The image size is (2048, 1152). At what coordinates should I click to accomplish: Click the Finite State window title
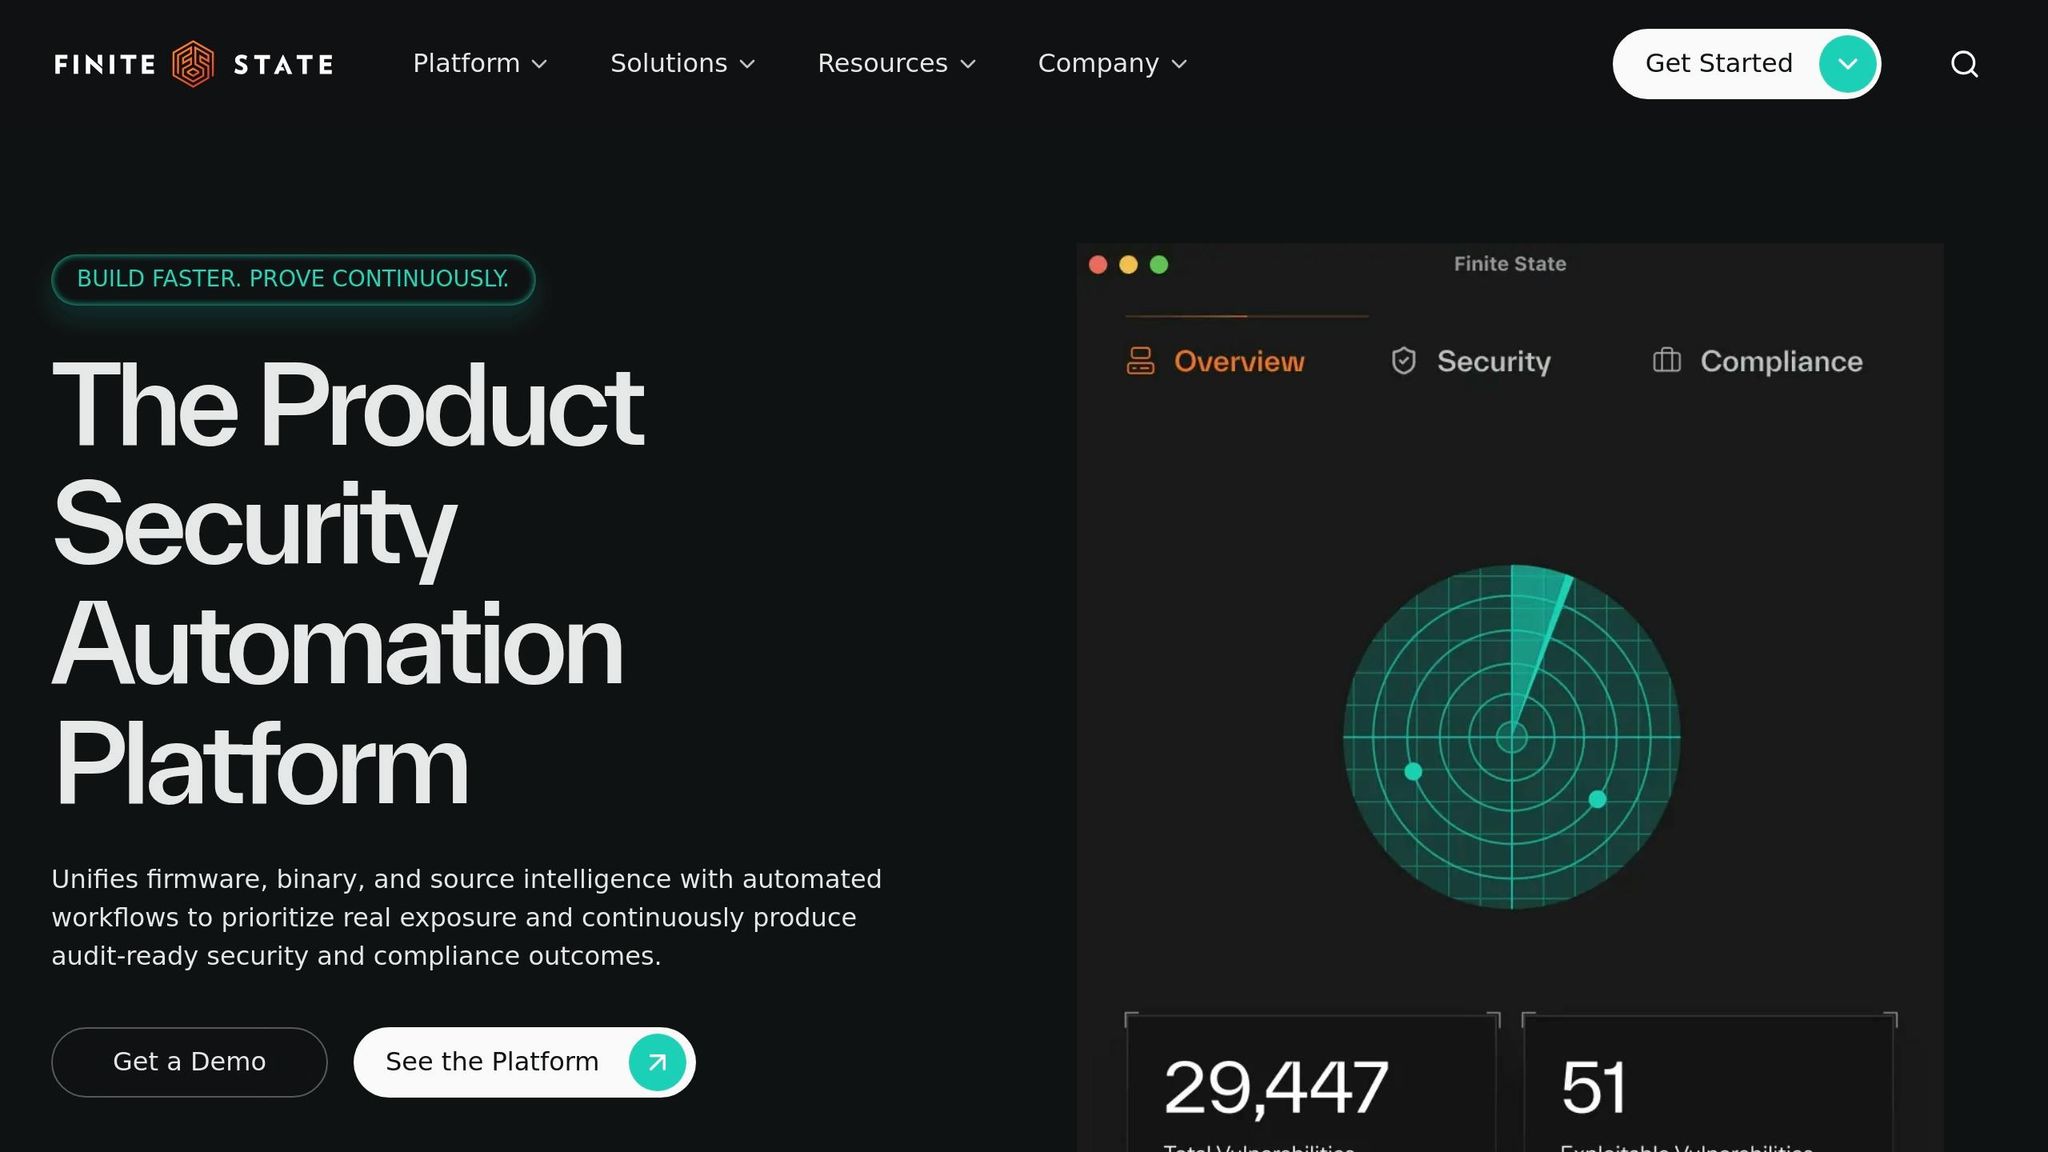click(x=1510, y=264)
